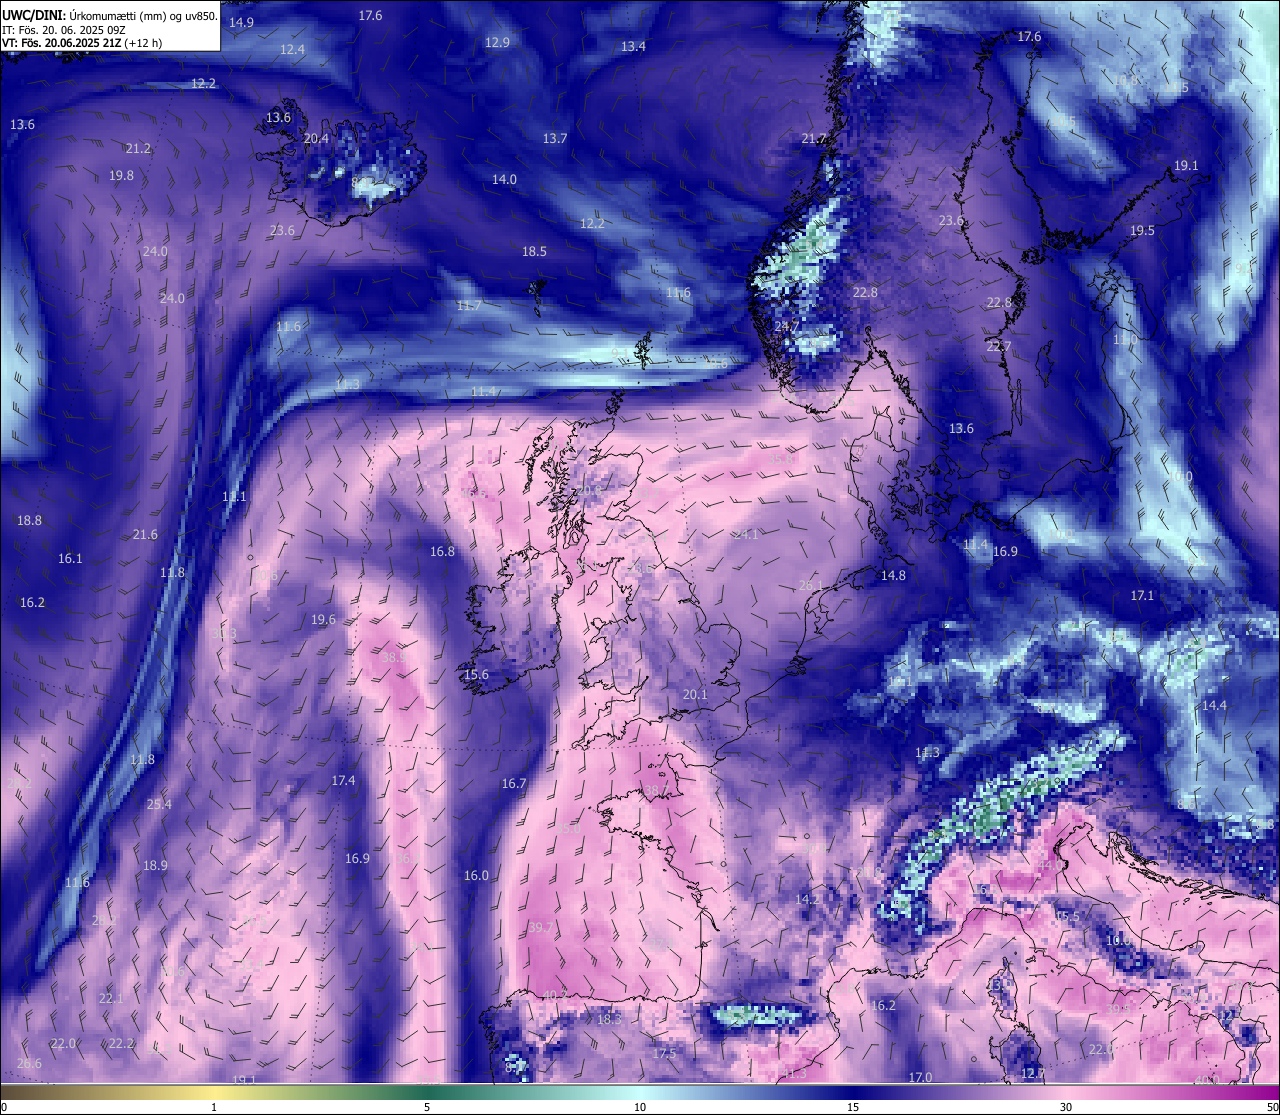1280x1115 pixels.
Task: Click the 26.6 map value
Action: click(x=29, y=1063)
